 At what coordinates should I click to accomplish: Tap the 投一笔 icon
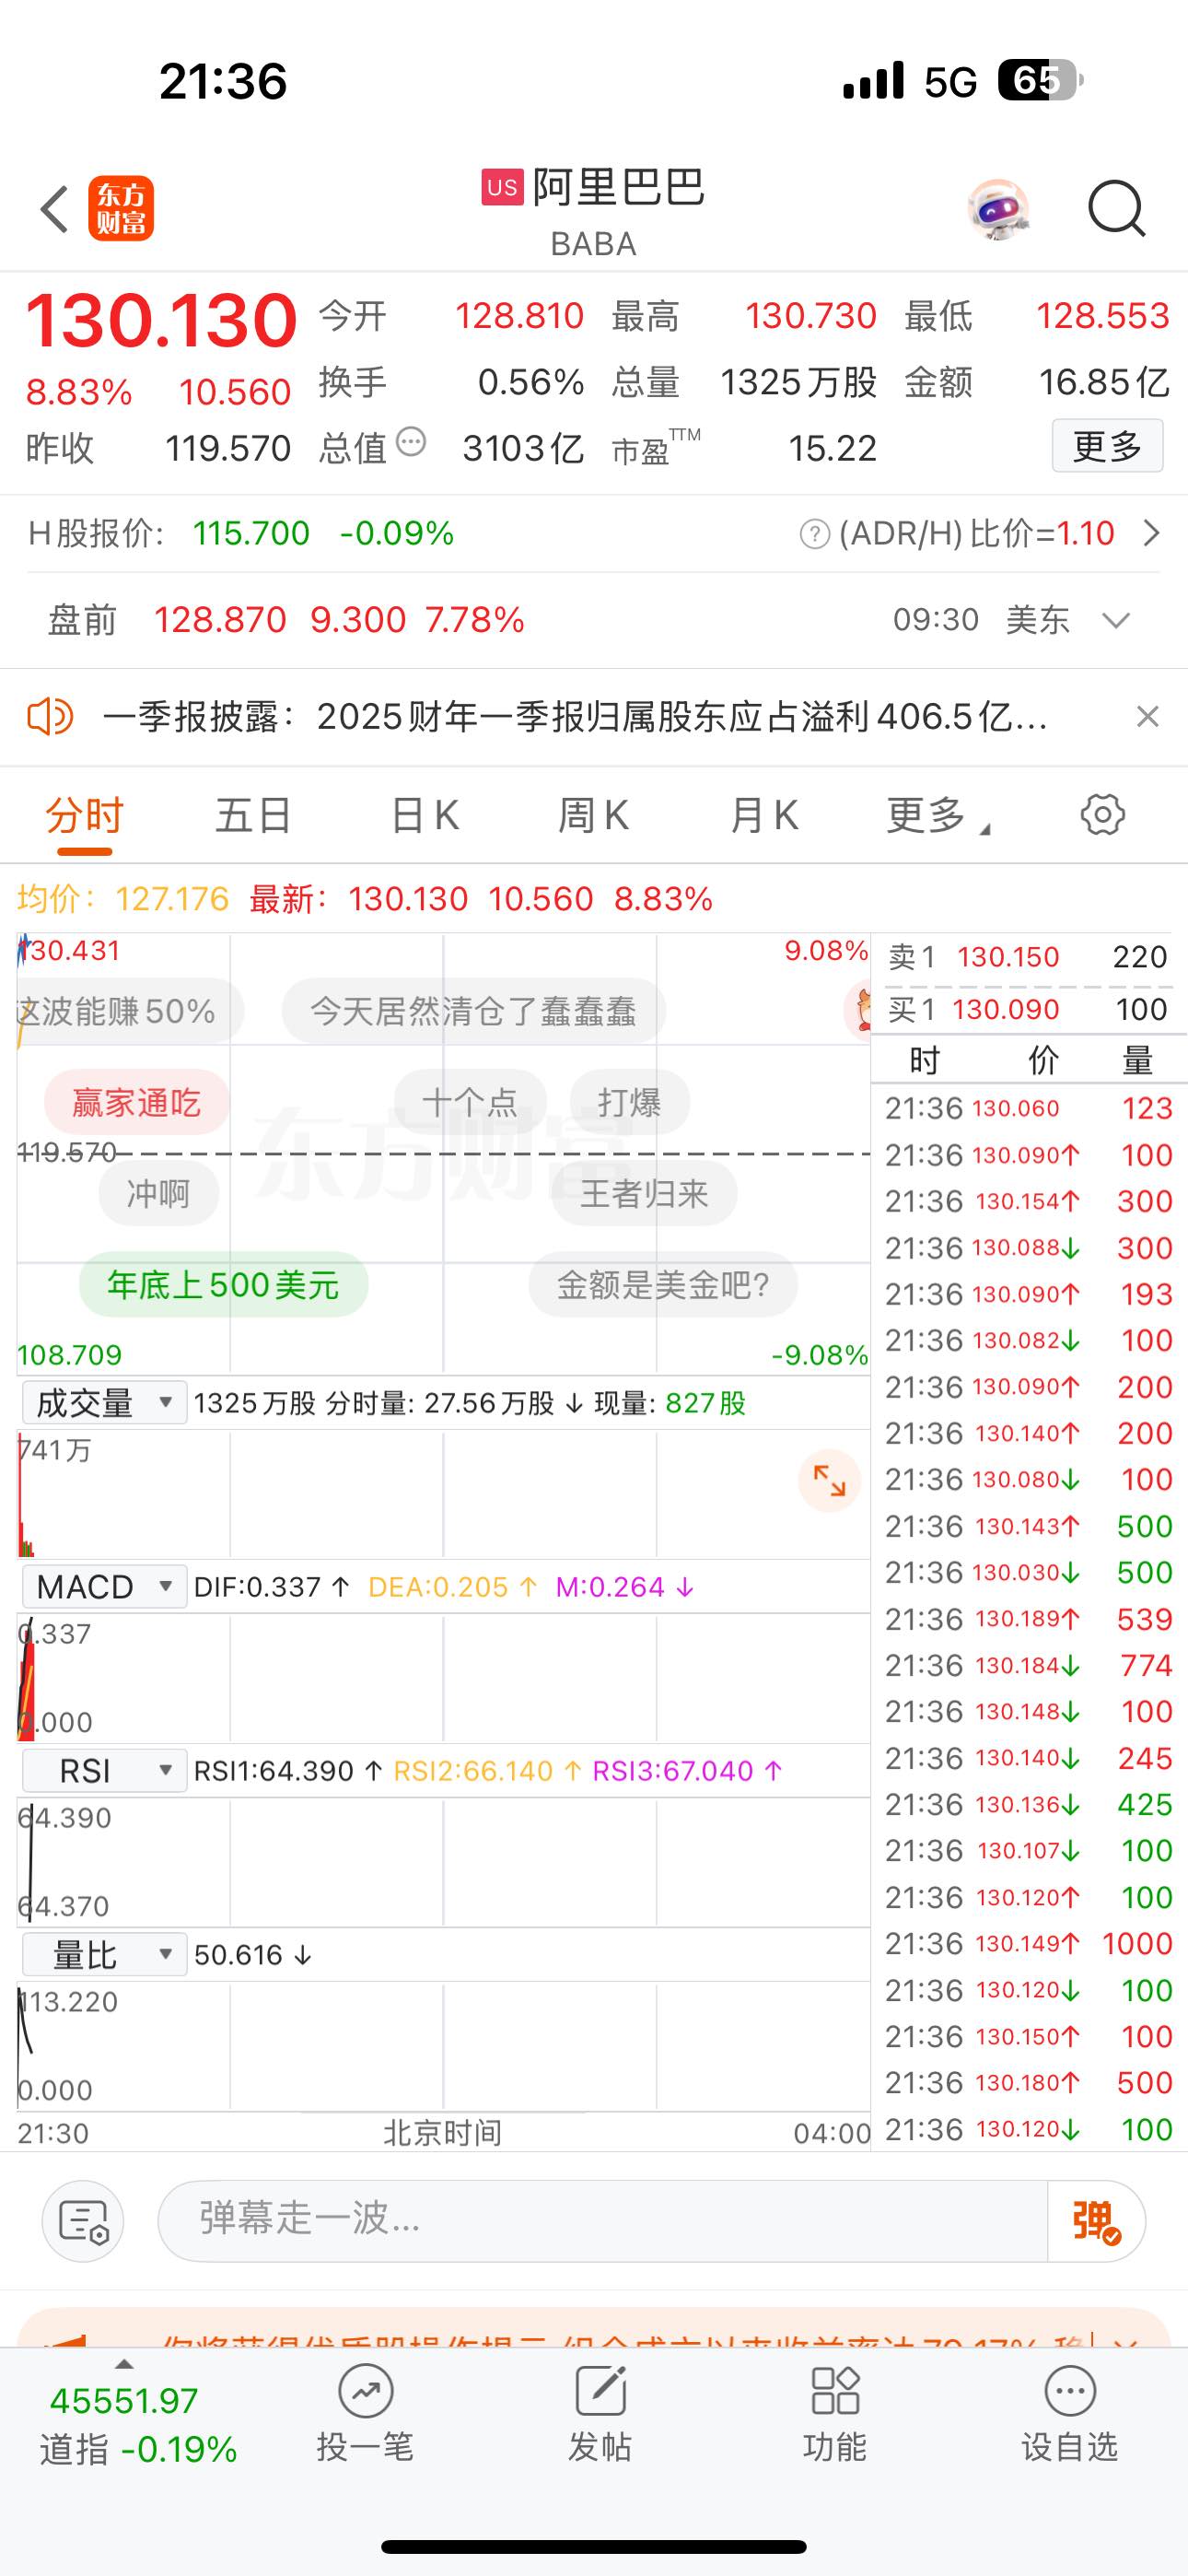pyautogui.click(x=365, y=2391)
